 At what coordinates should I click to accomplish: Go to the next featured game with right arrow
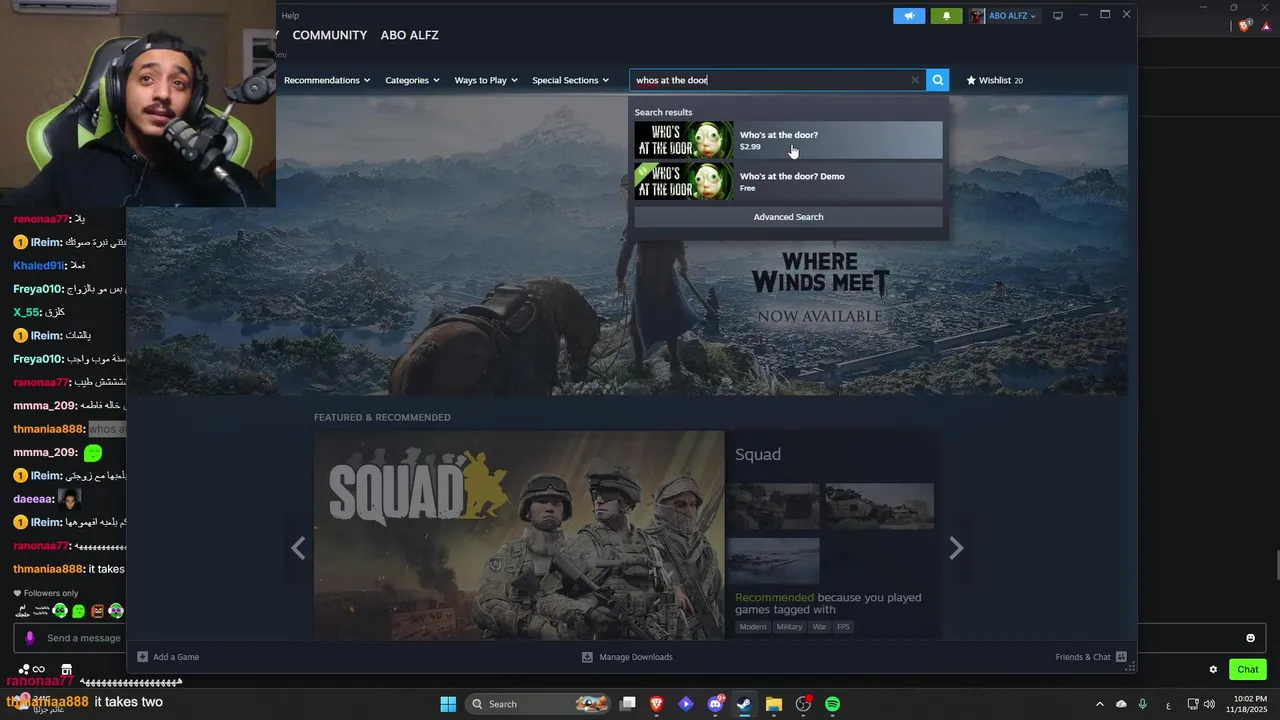(956, 548)
